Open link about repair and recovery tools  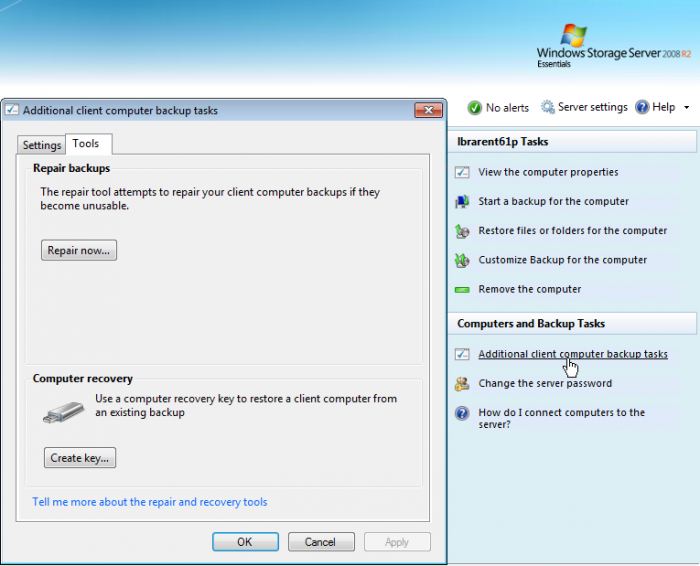pos(150,502)
